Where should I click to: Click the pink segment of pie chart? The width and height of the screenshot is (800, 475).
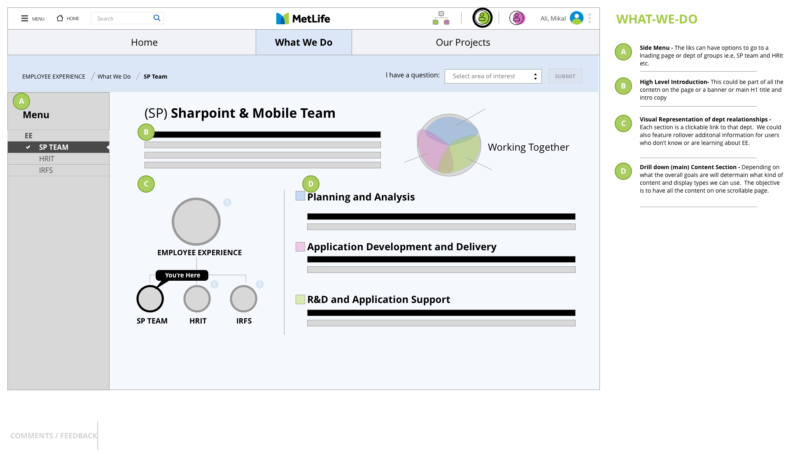pyautogui.click(x=431, y=152)
